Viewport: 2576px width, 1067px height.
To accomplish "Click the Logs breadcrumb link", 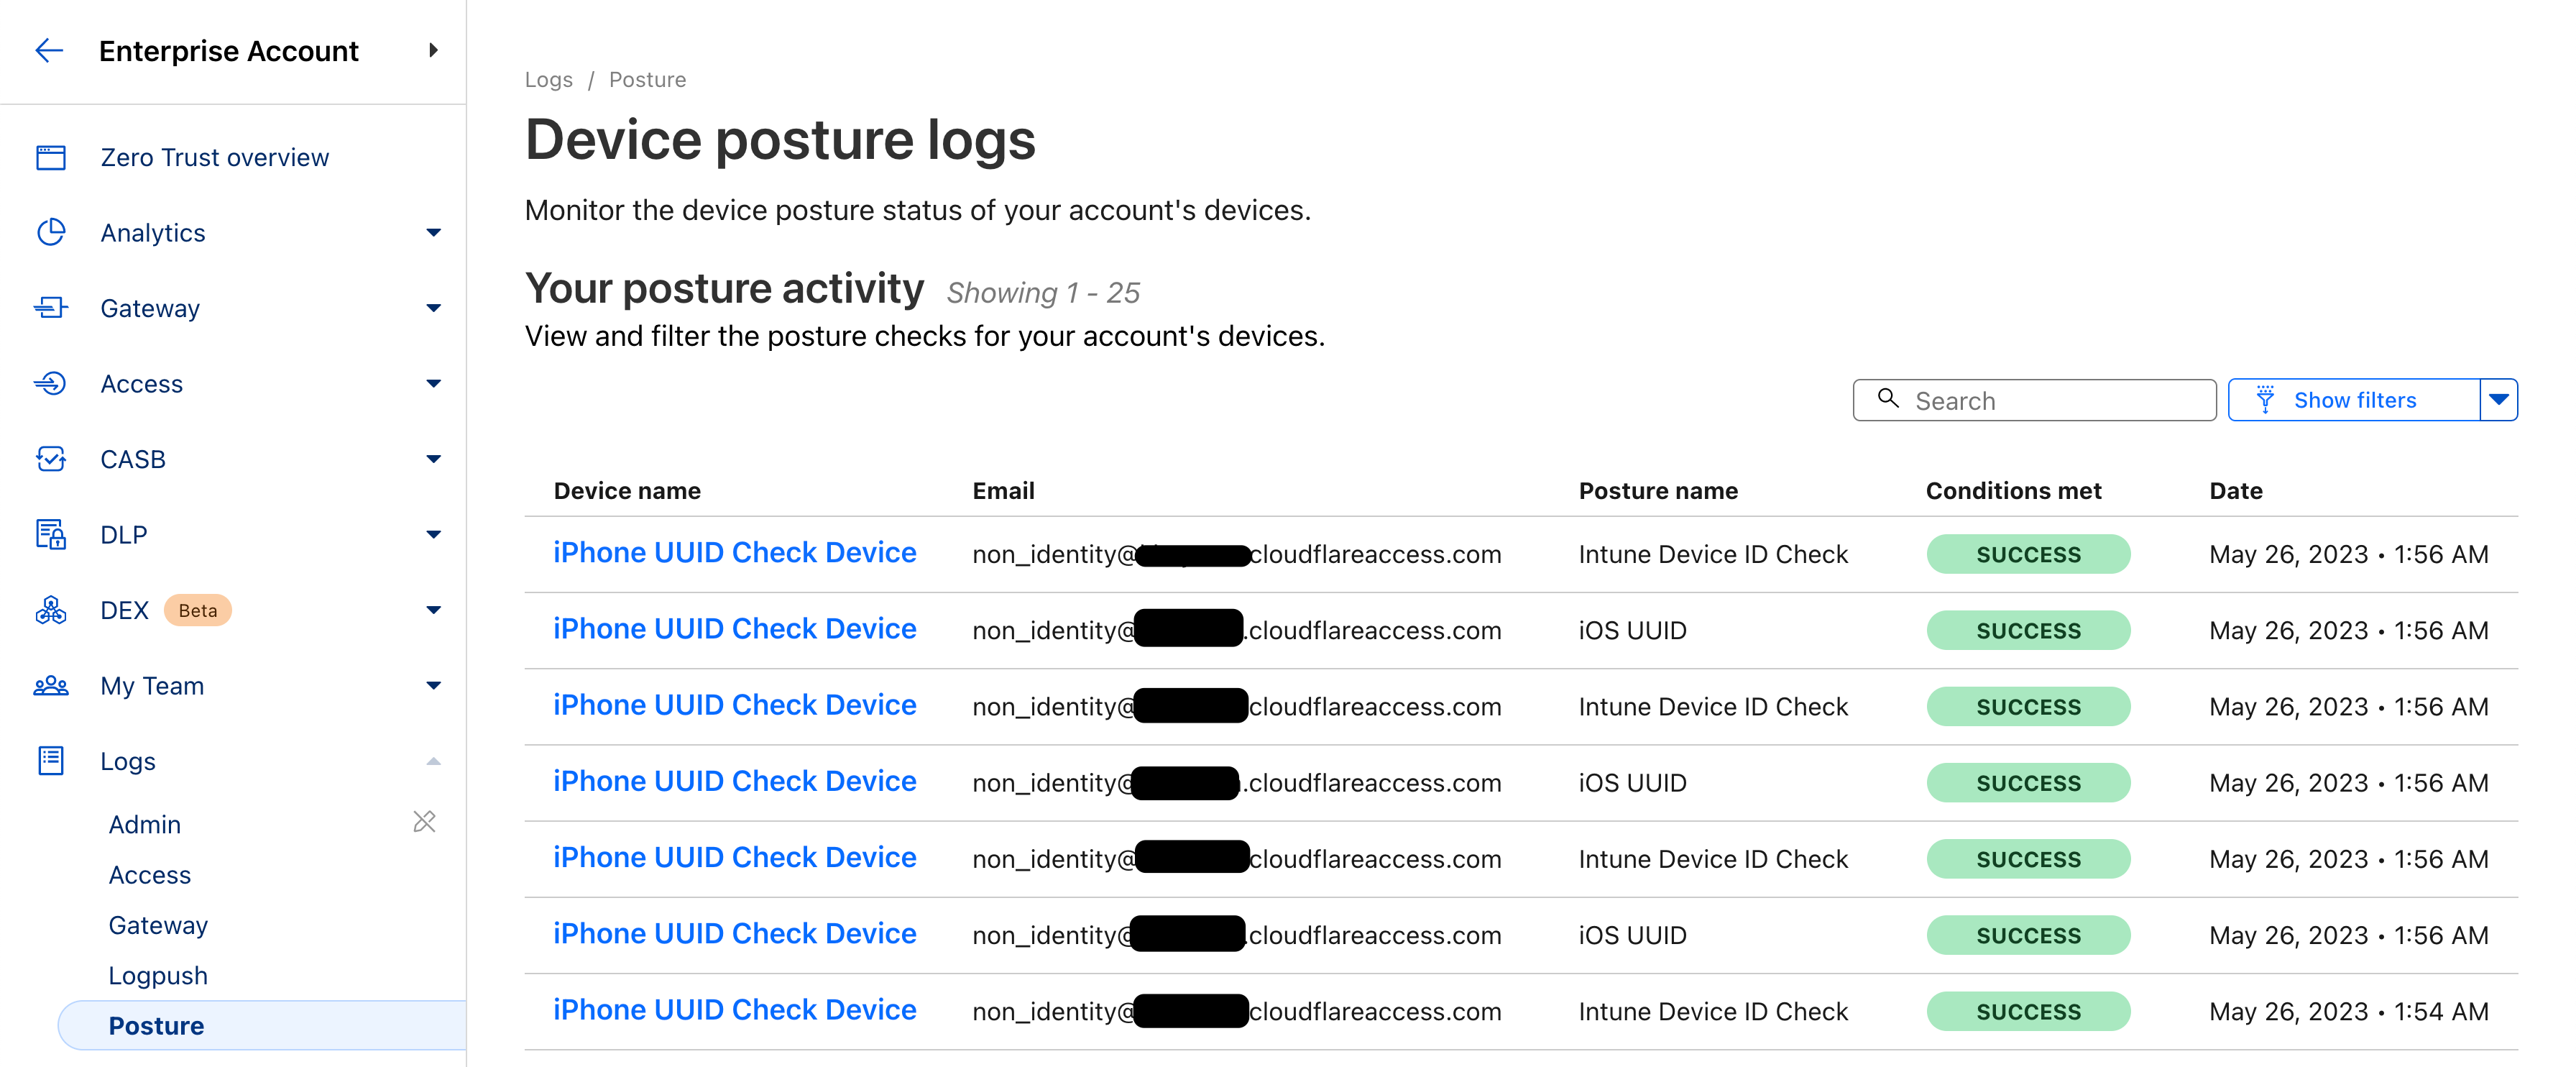I will click(x=548, y=80).
